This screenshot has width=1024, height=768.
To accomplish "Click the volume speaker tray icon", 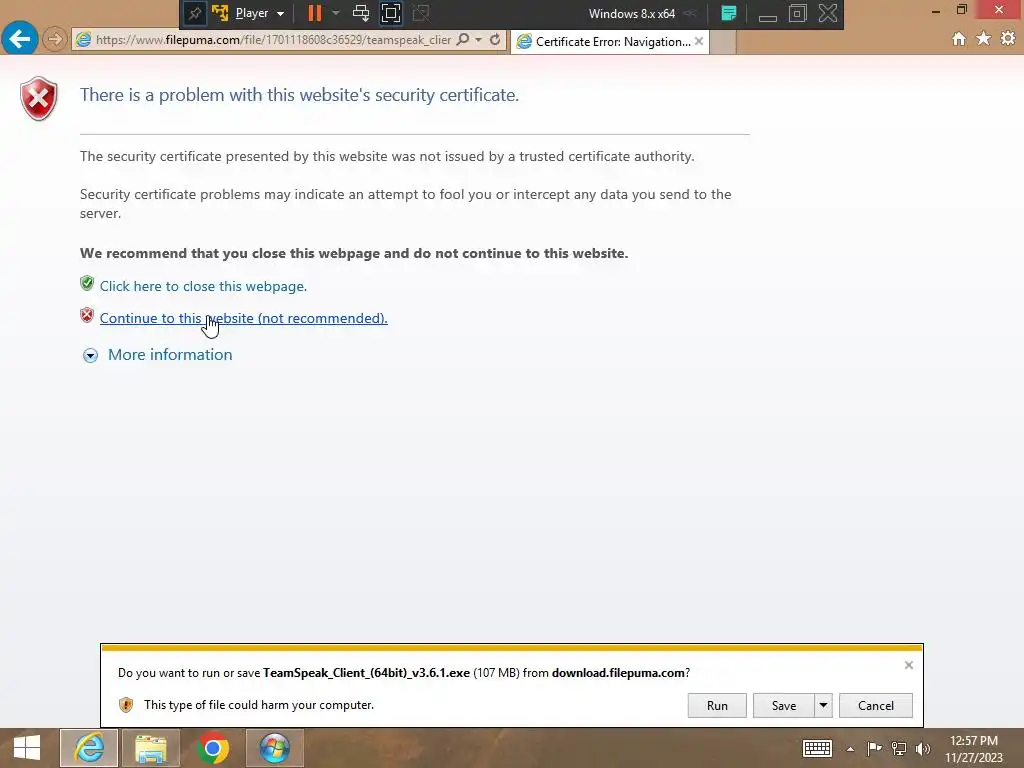I will pyautogui.click(x=923, y=748).
